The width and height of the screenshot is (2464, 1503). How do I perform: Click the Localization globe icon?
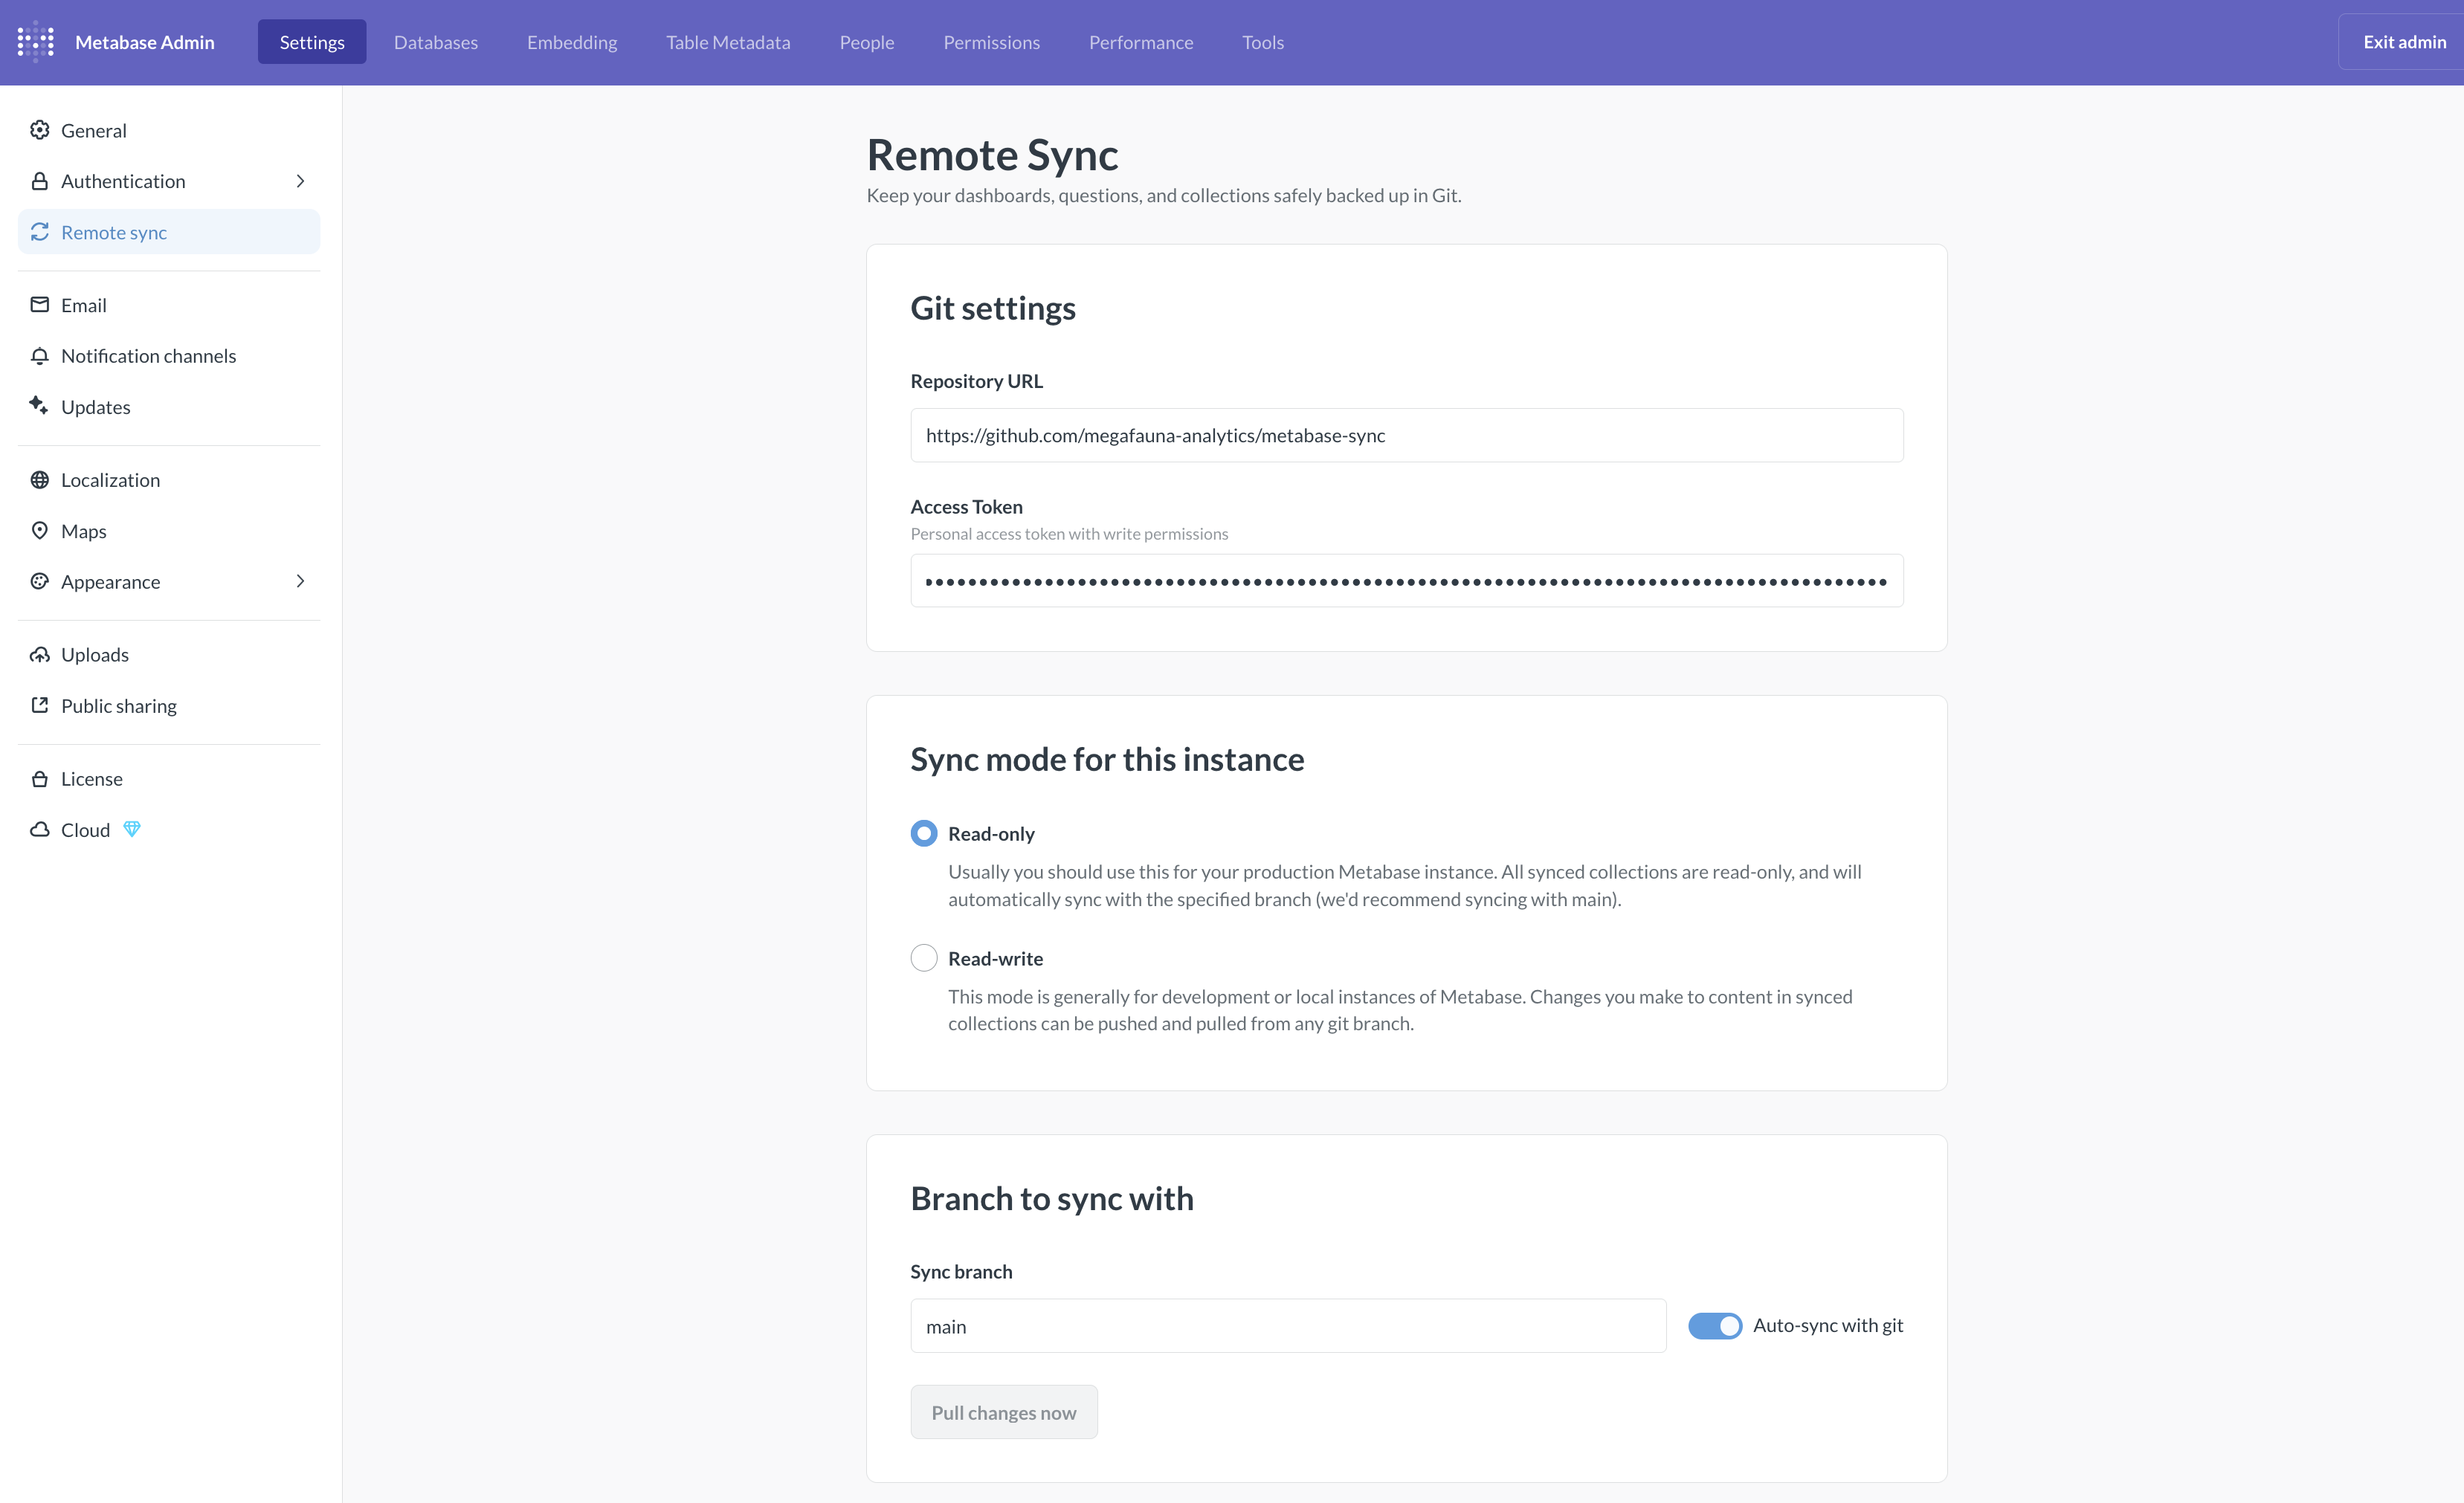pyautogui.click(x=40, y=480)
